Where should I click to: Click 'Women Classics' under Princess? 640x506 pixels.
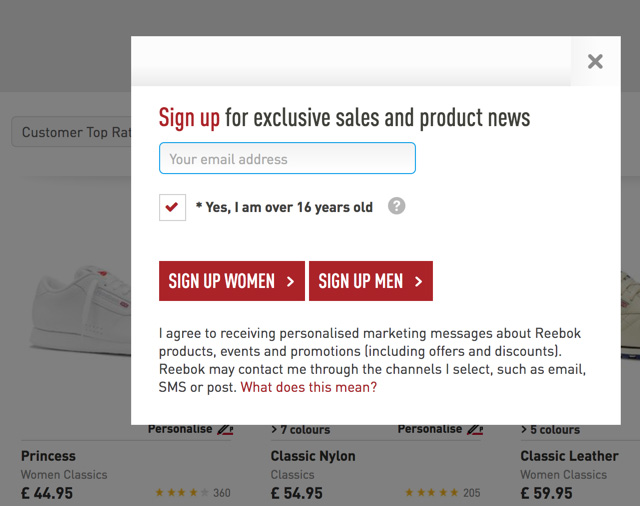(x=64, y=475)
